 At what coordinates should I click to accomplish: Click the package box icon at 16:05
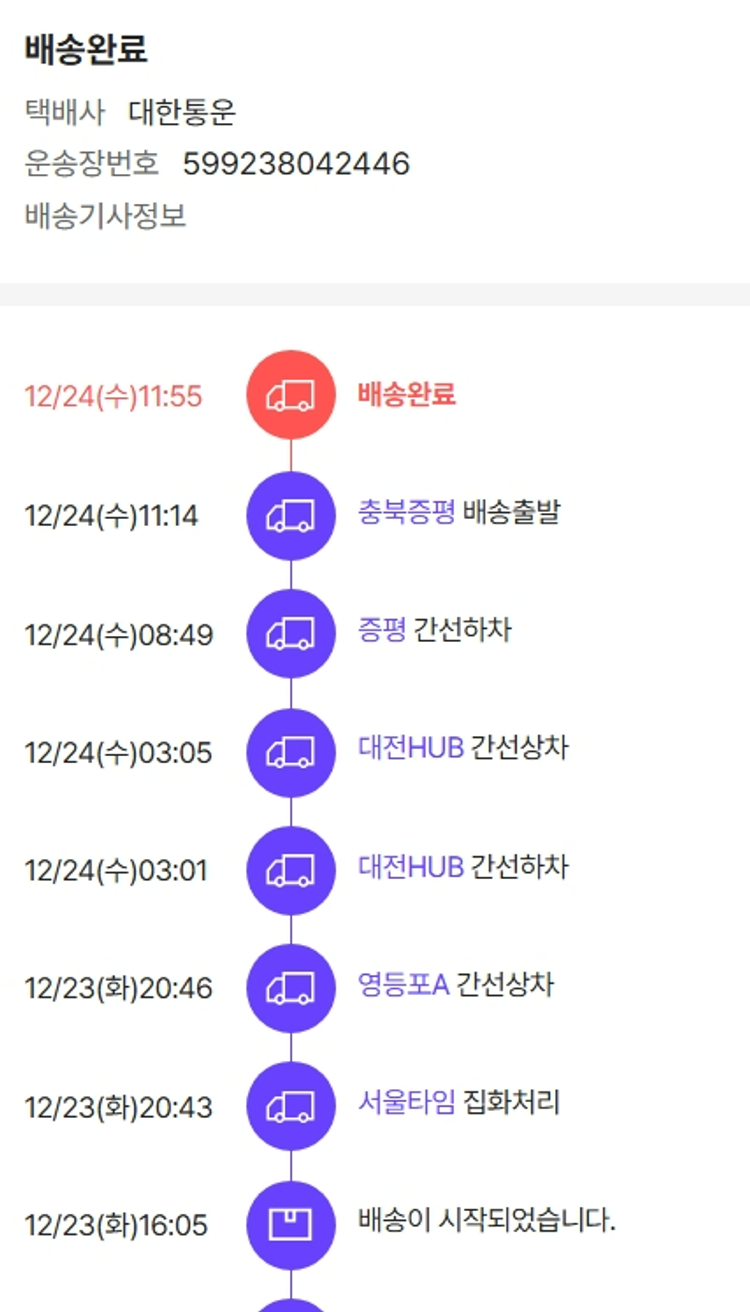[x=291, y=1224]
